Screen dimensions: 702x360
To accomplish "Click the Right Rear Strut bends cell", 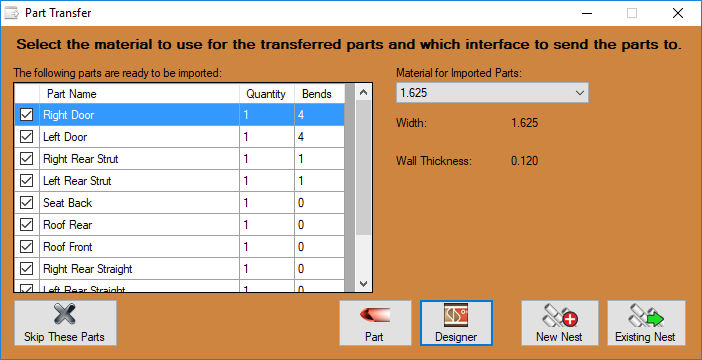I will (320, 159).
